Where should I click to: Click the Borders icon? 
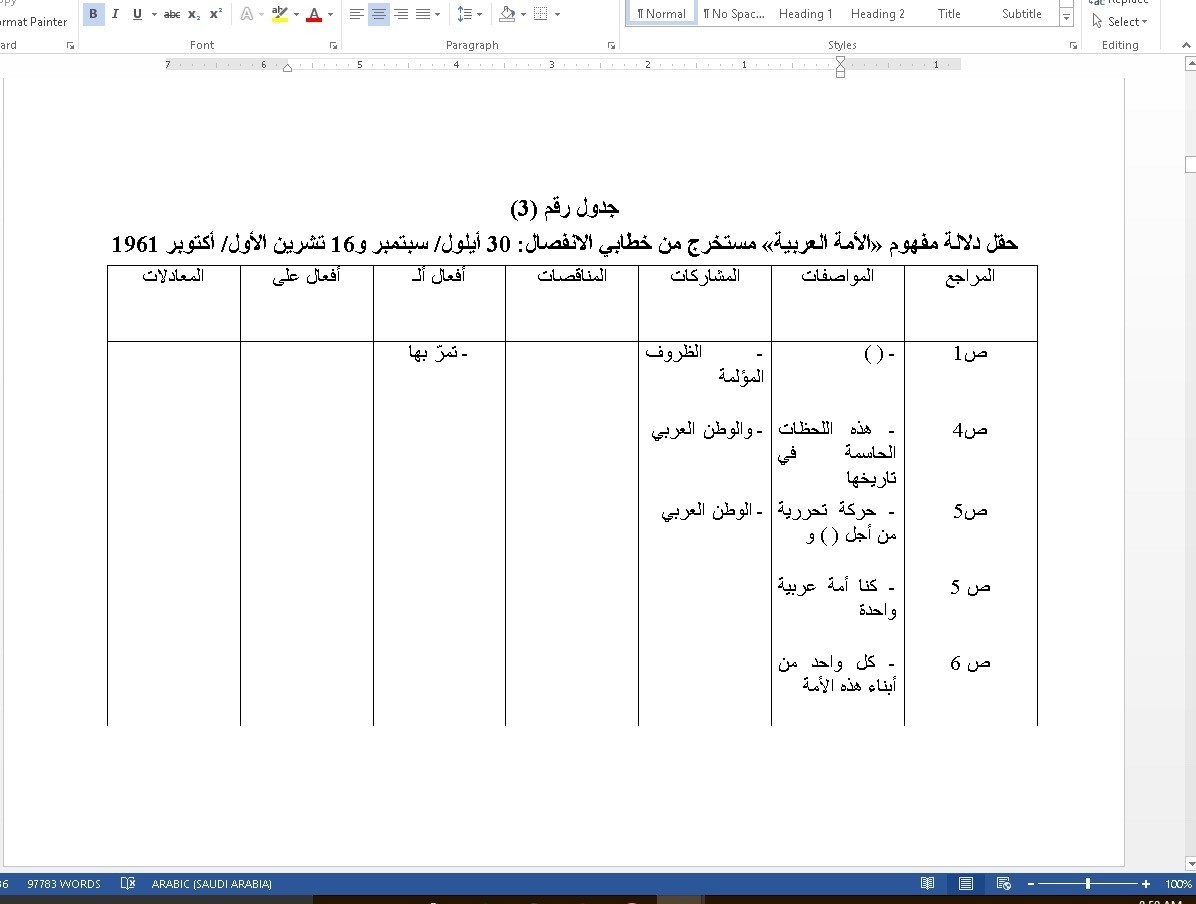[x=541, y=14]
